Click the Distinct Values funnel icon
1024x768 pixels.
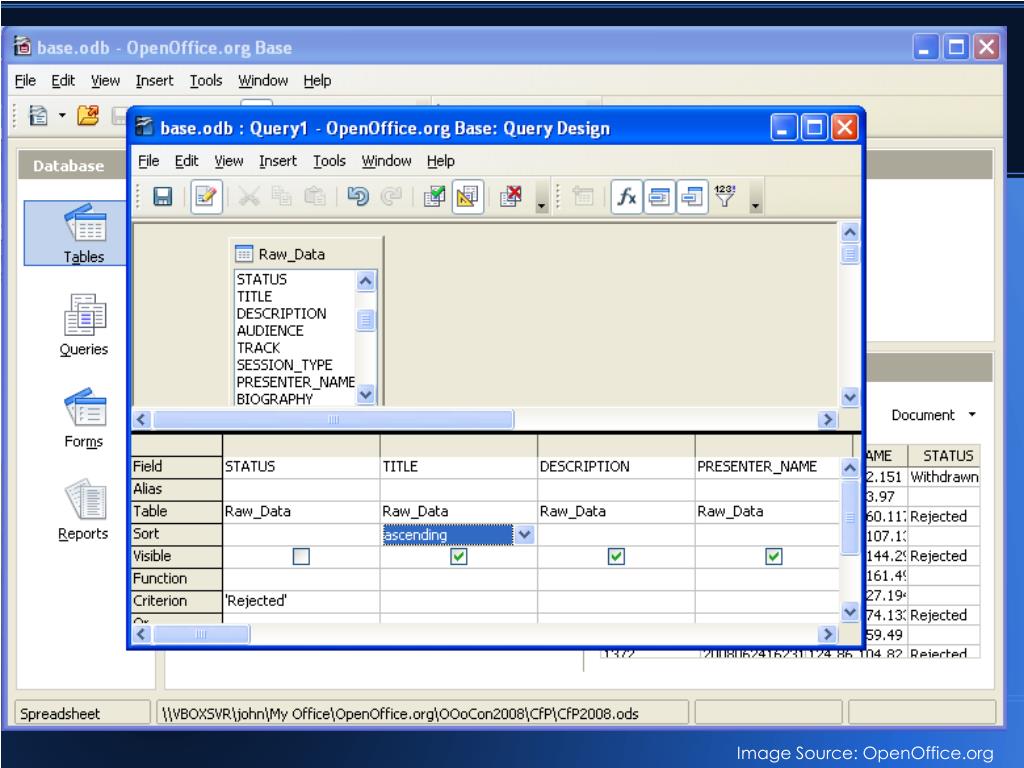[x=725, y=196]
